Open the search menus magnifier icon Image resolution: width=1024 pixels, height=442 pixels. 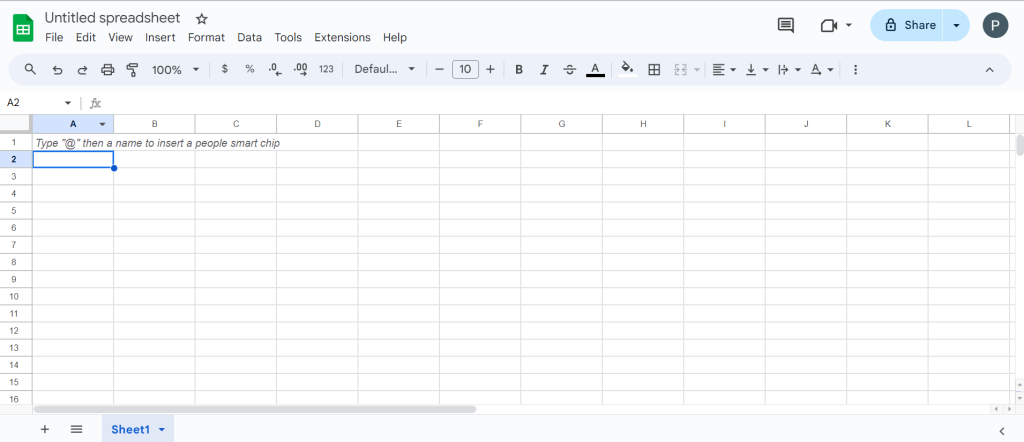point(30,69)
